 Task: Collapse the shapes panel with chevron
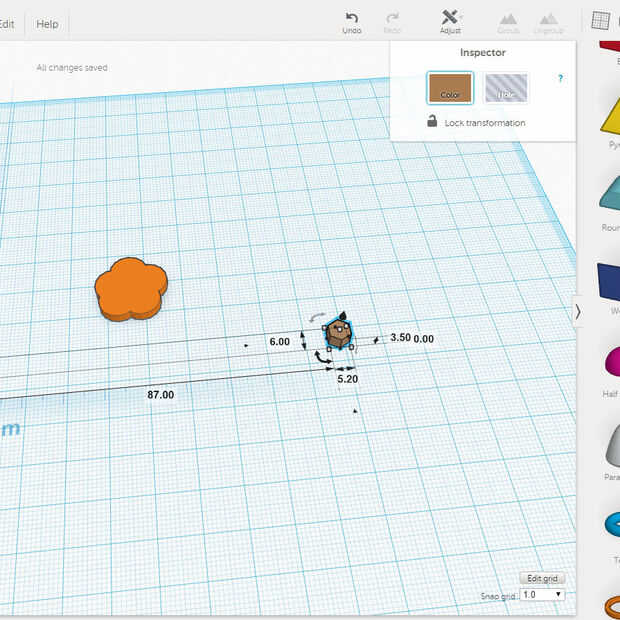tap(578, 312)
